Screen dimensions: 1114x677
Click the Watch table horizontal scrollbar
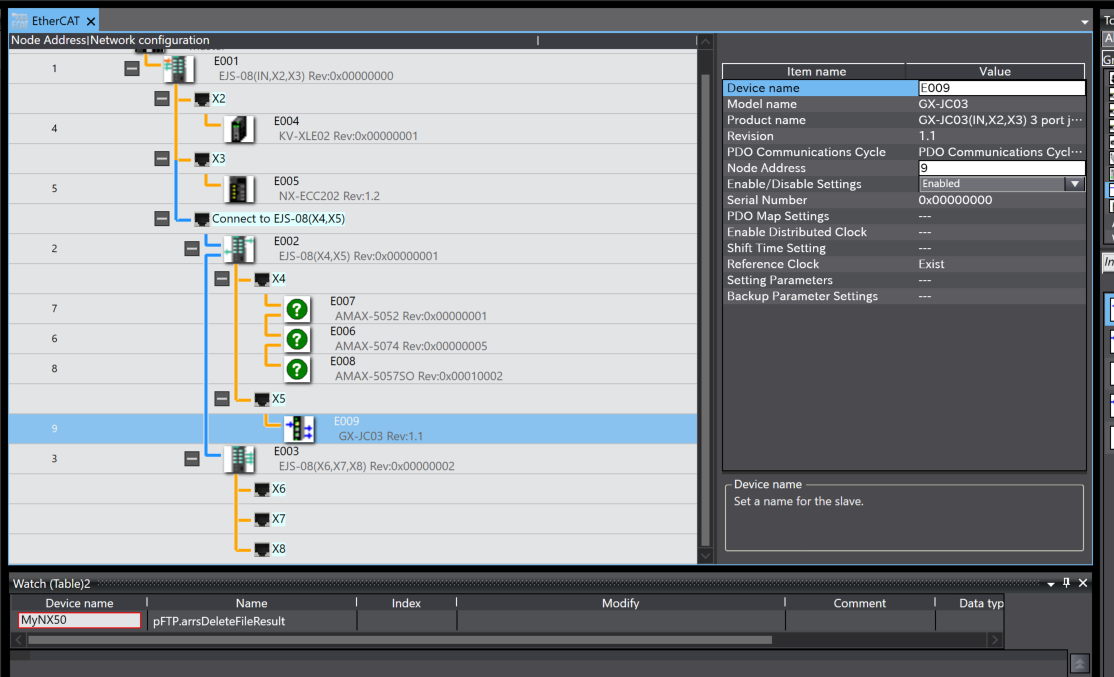tap(400, 640)
